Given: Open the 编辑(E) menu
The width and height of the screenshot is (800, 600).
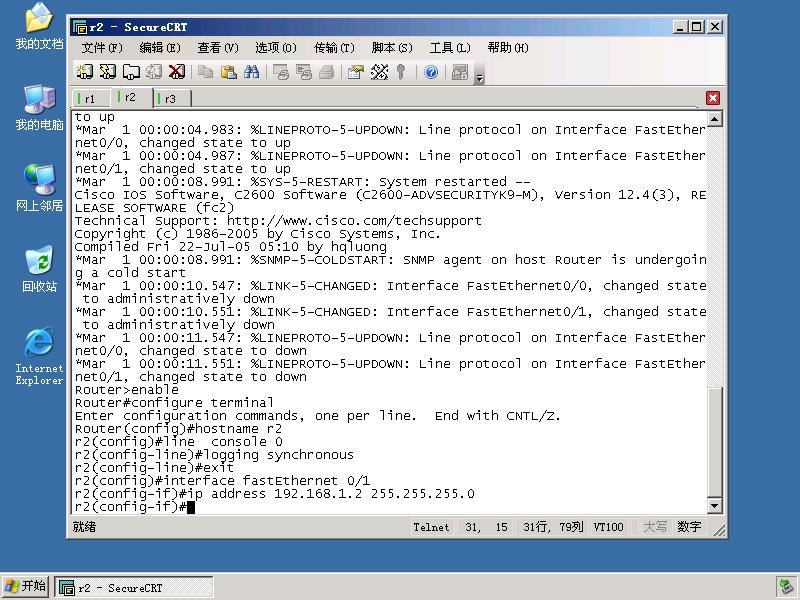Looking at the screenshot, I should 160,47.
